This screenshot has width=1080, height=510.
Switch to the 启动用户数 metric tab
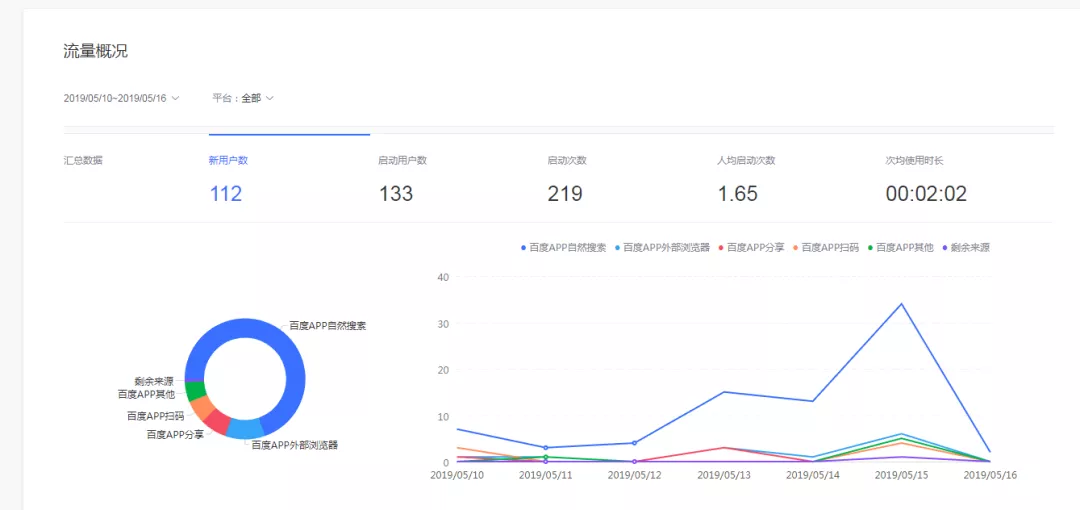[x=402, y=160]
